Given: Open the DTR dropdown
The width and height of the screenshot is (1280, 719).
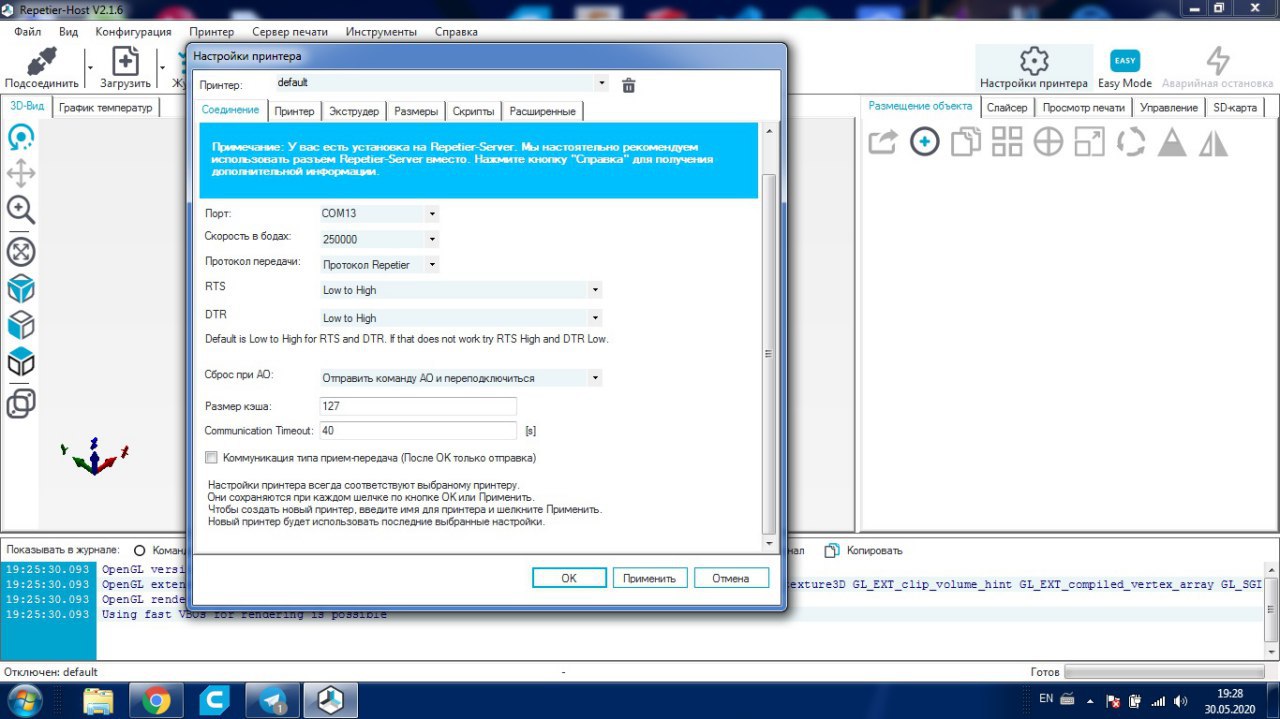Looking at the screenshot, I should (596, 318).
